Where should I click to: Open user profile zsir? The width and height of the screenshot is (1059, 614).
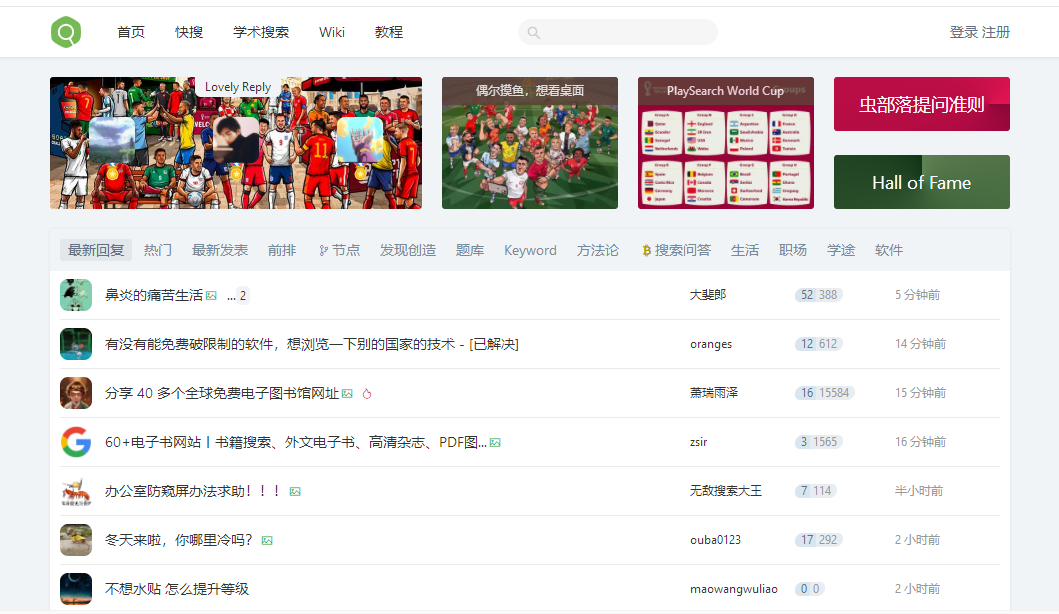698,442
